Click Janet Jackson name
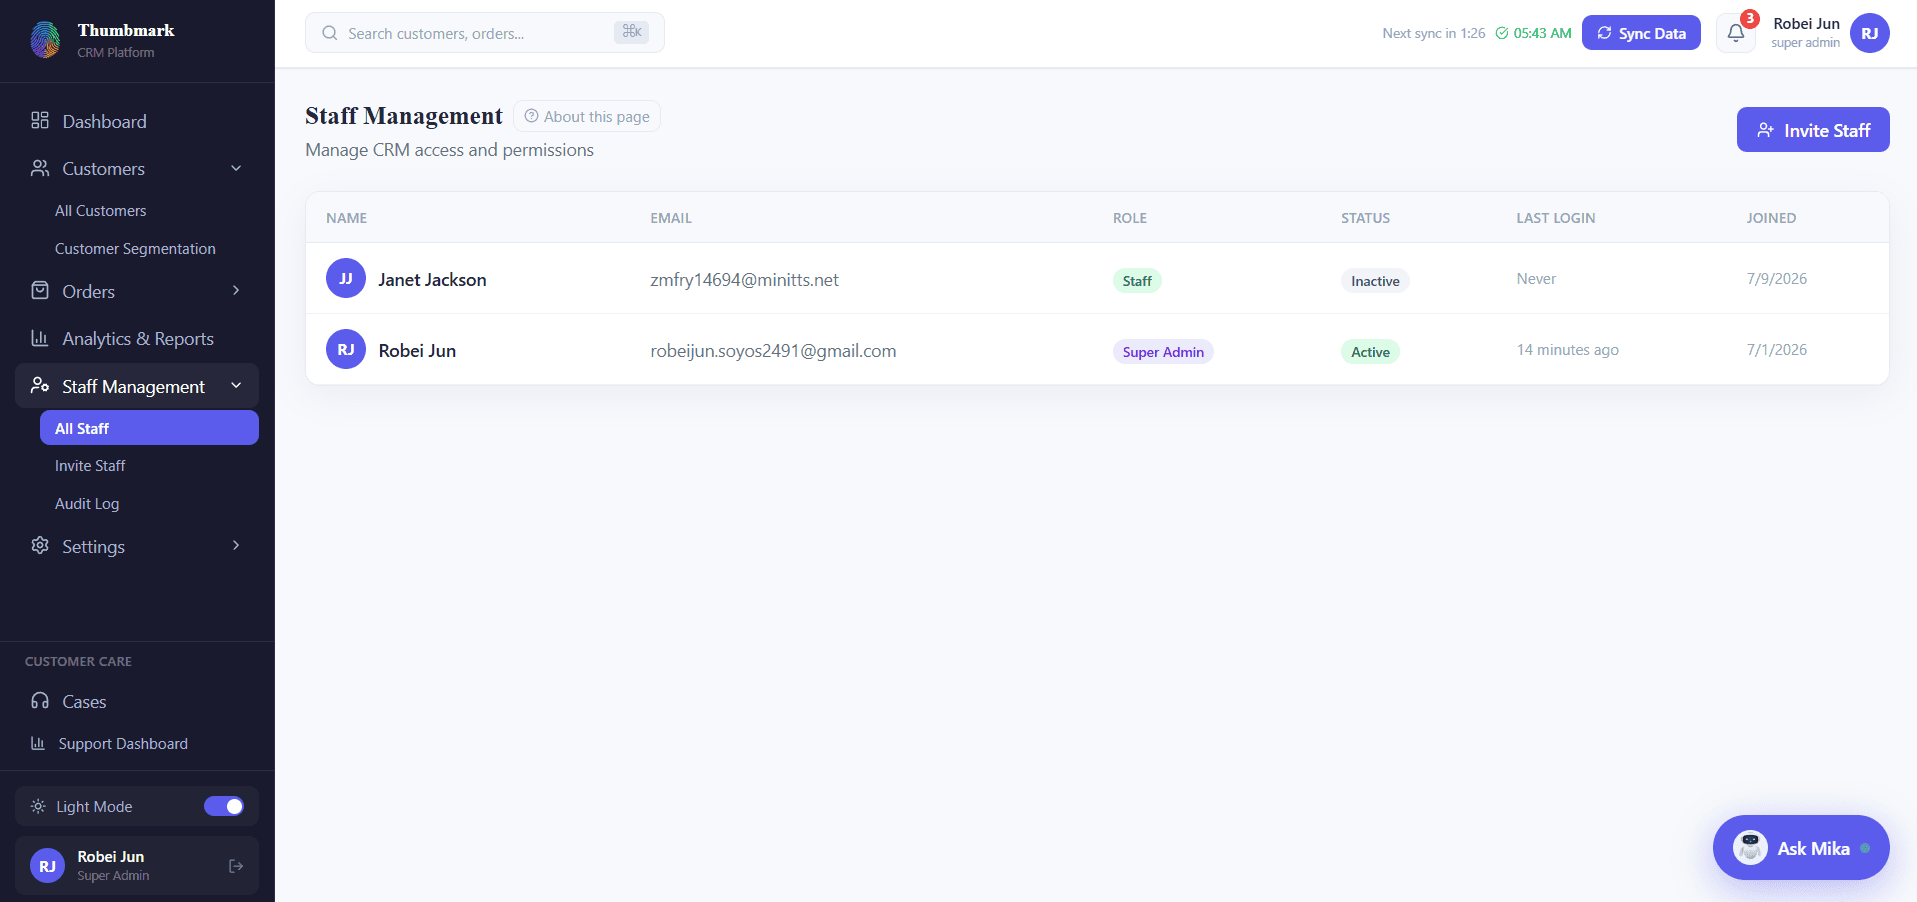1917x902 pixels. (x=432, y=280)
